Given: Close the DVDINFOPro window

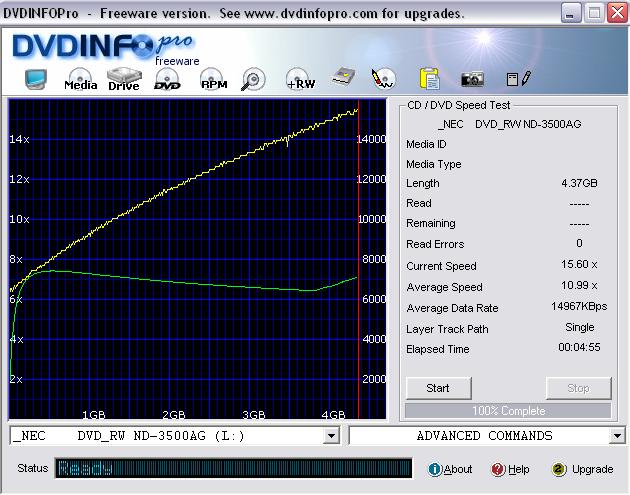Looking at the screenshot, I should tap(618, 13).
